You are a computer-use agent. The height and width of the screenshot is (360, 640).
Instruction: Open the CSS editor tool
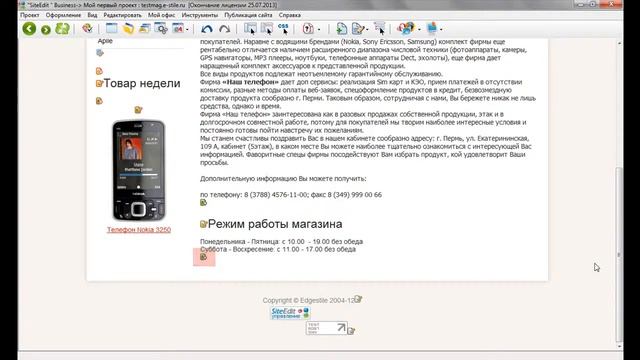(283, 28)
